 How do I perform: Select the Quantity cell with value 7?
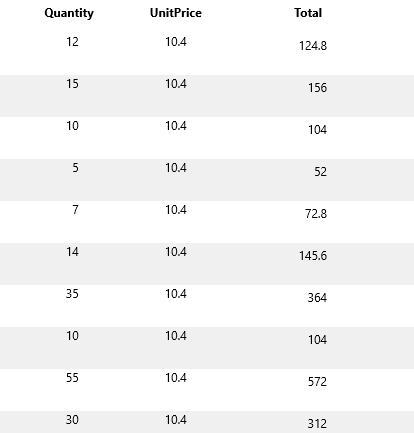click(76, 210)
